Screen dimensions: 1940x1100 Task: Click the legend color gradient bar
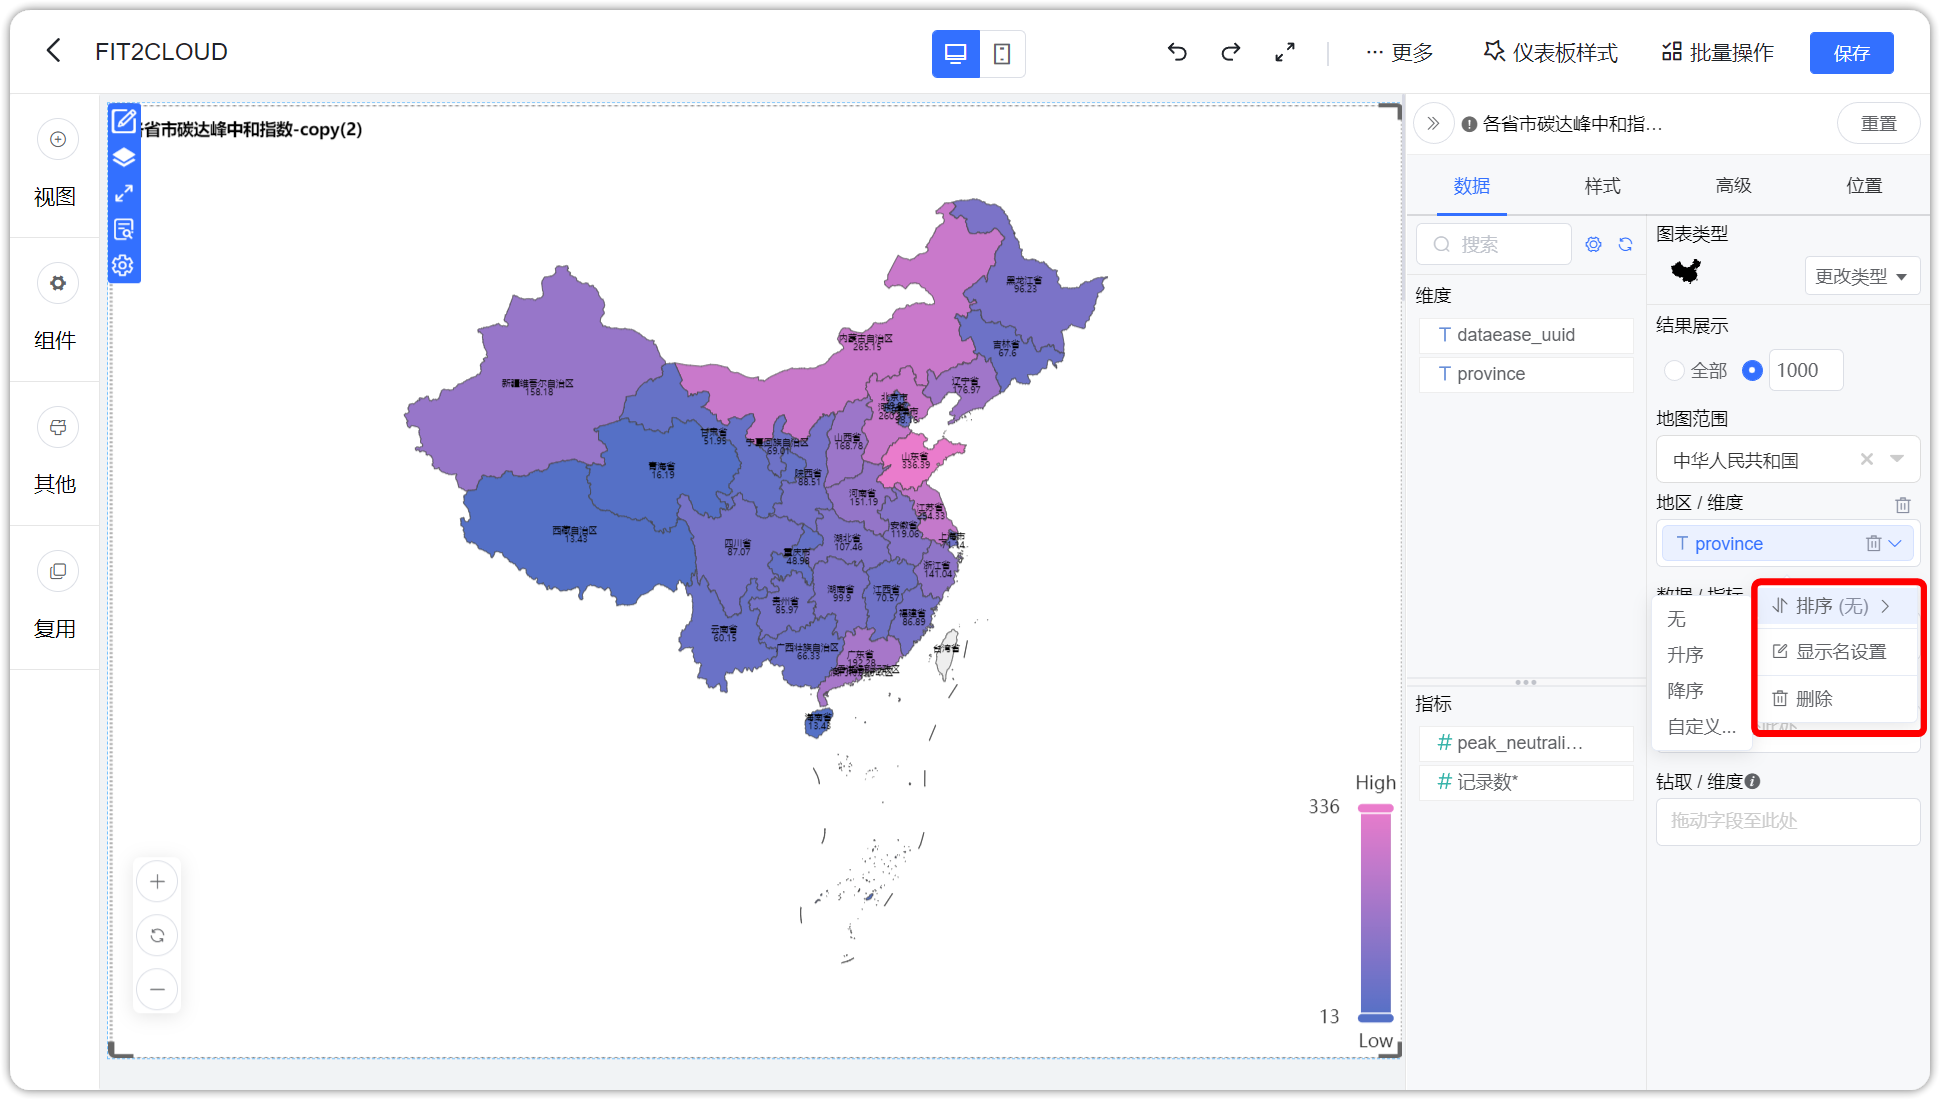pyautogui.click(x=1376, y=913)
